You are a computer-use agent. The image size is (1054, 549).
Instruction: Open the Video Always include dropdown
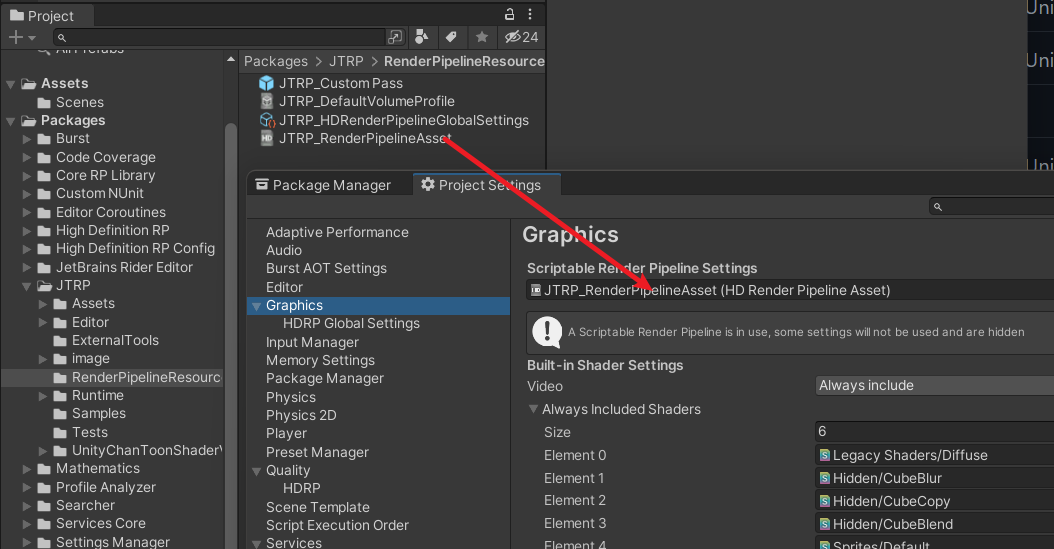click(934, 386)
